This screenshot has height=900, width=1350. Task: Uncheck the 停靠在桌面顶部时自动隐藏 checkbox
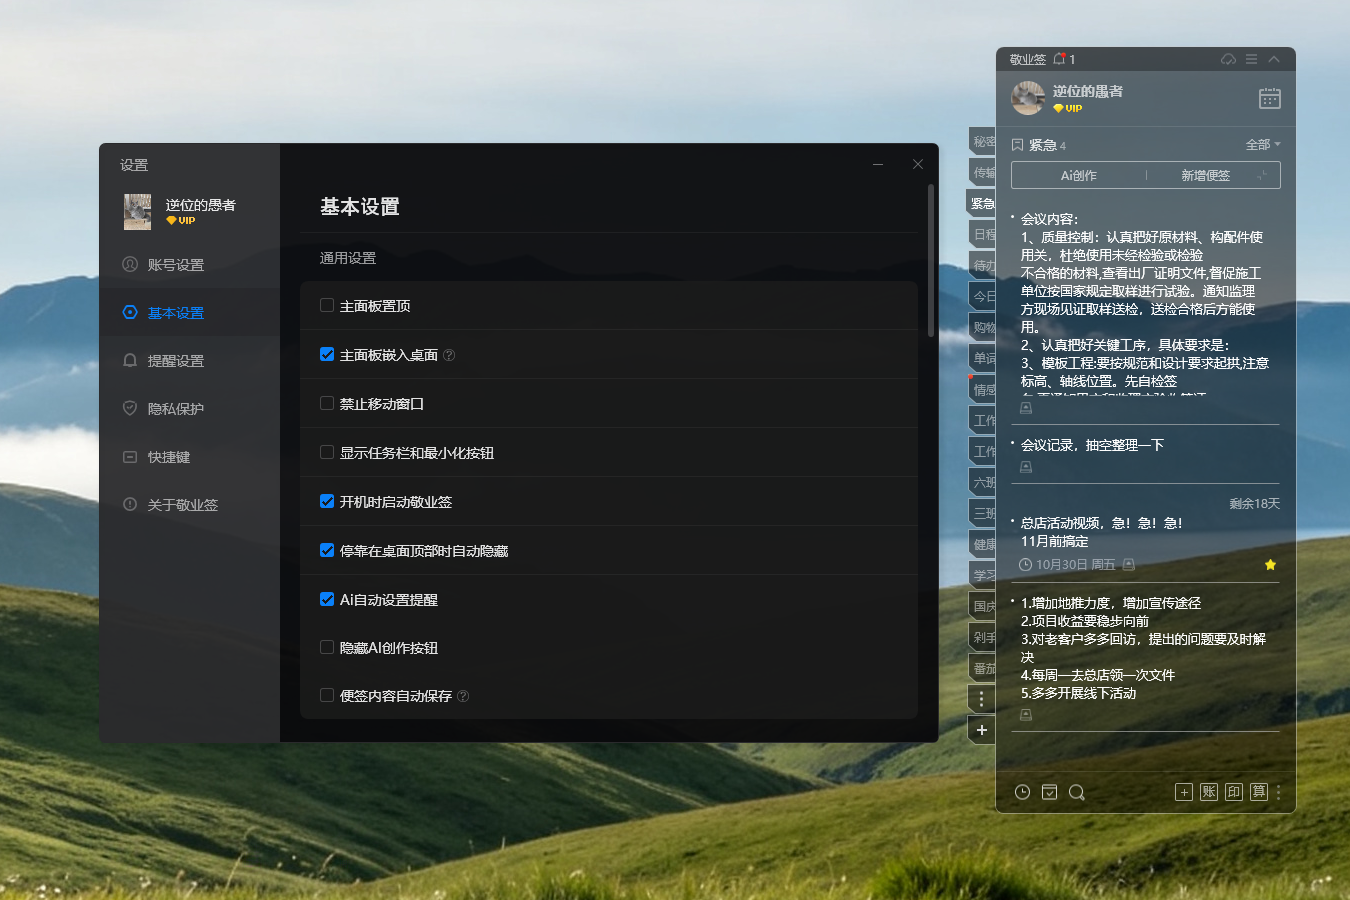pos(327,550)
